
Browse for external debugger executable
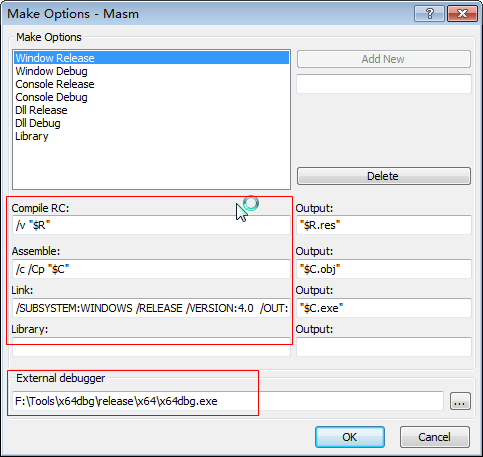pyautogui.click(x=460, y=401)
